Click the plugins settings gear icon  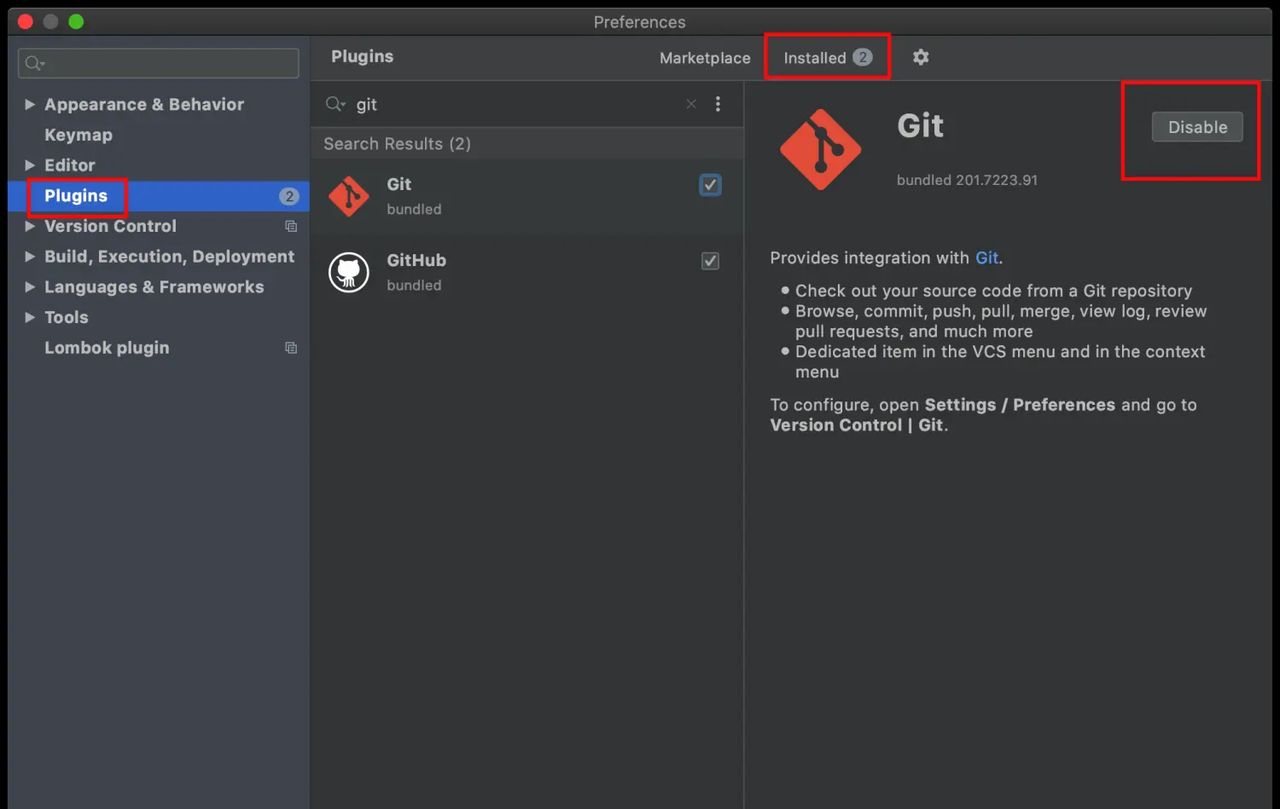[921, 57]
